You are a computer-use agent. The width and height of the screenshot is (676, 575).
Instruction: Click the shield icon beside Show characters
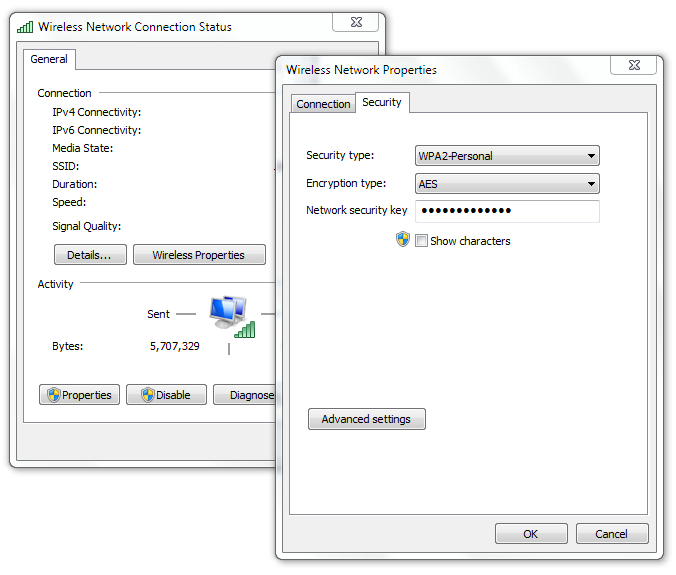point(403,240)
